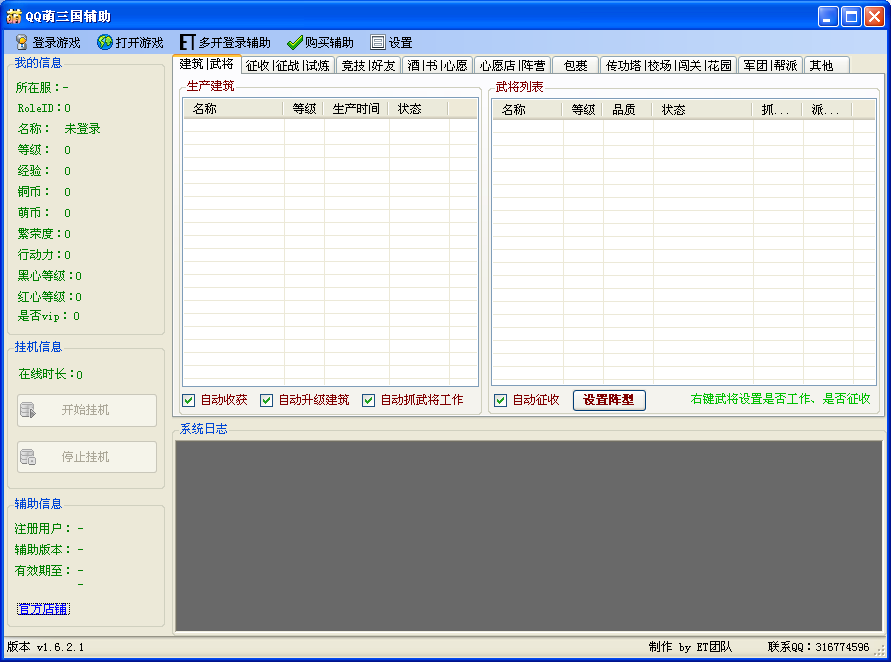Screen dimensions: 891x662
Task: Click 状态 column header in 武将列表
Action: [702, 110]
